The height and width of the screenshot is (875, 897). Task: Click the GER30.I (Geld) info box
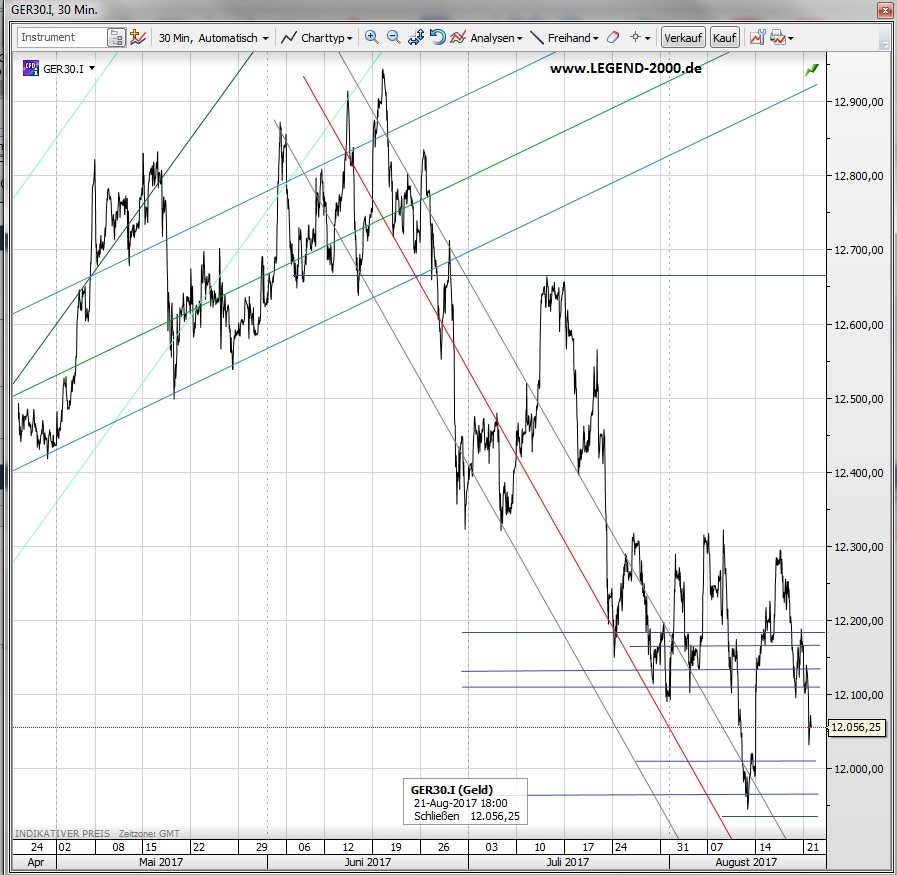click(465, 802)
